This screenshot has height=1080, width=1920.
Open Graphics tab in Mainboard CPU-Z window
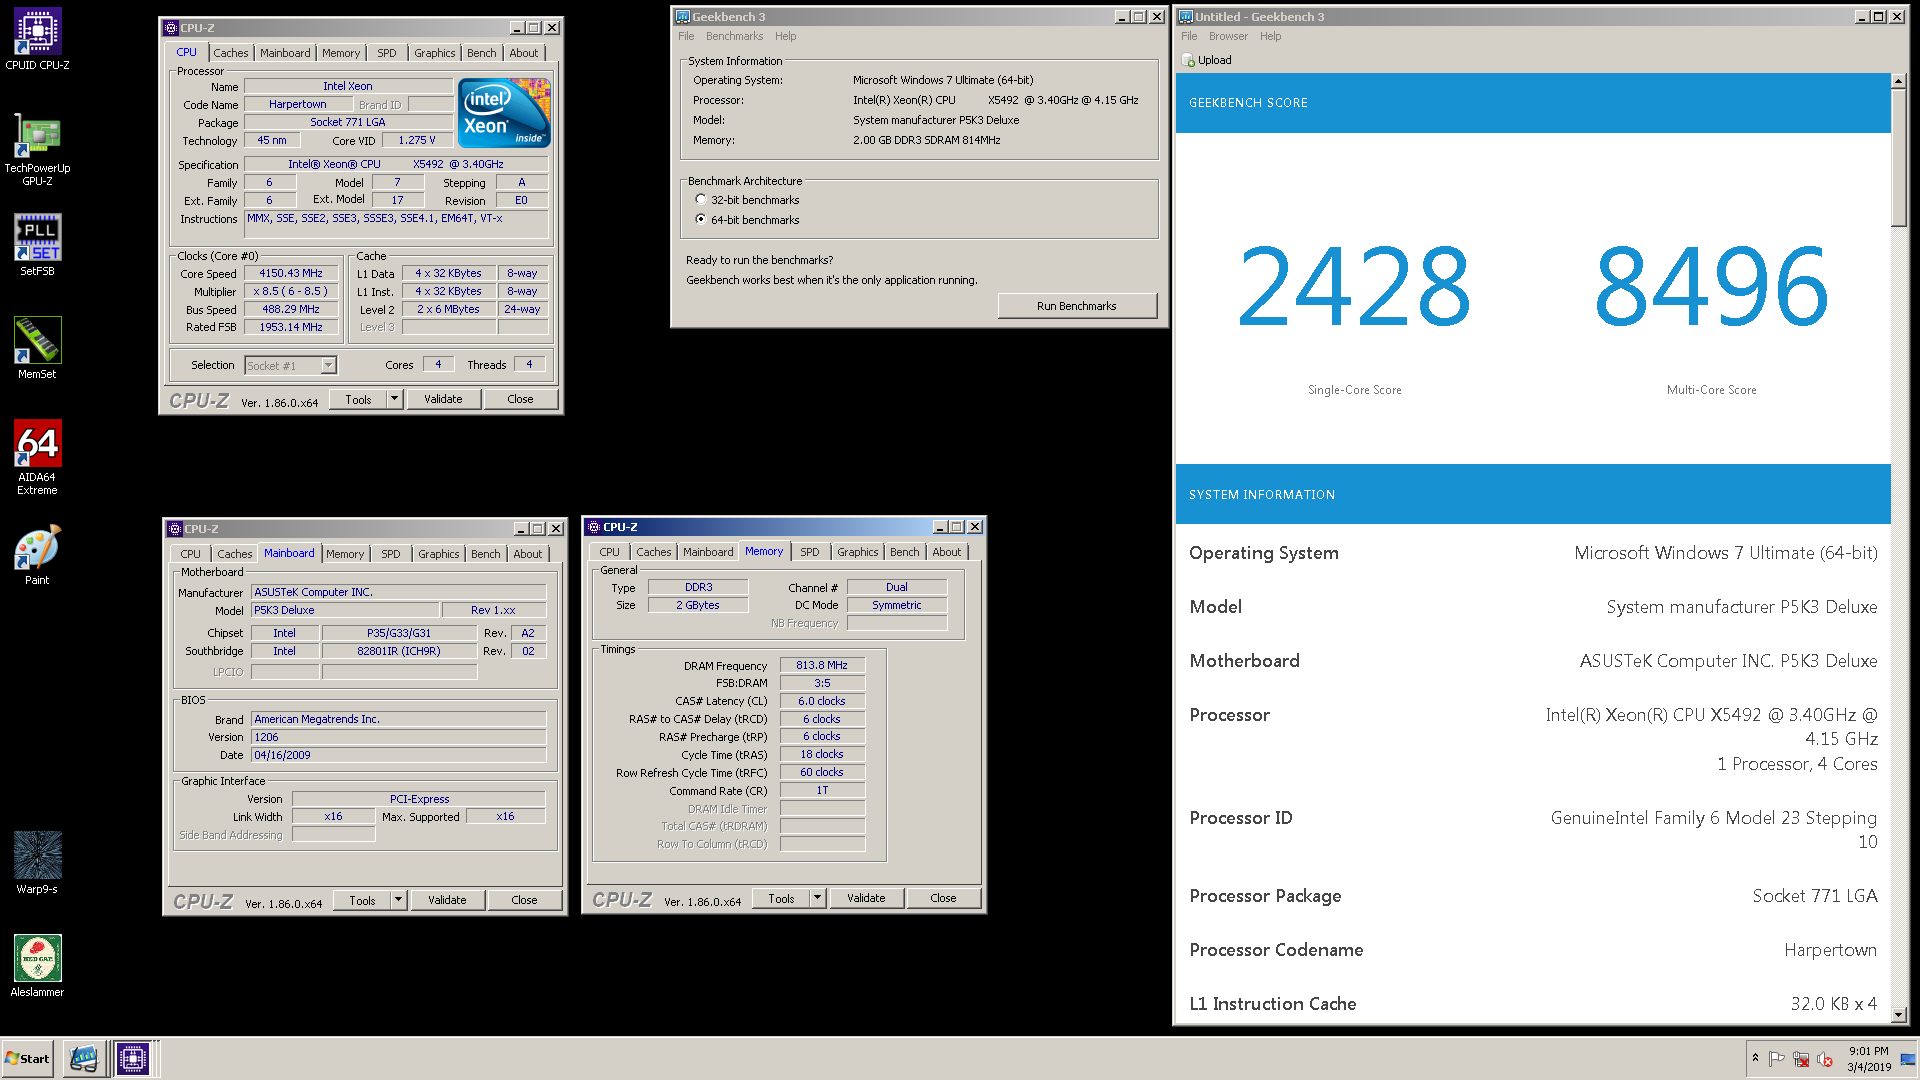pyautogui.click(x=439, y=554)
